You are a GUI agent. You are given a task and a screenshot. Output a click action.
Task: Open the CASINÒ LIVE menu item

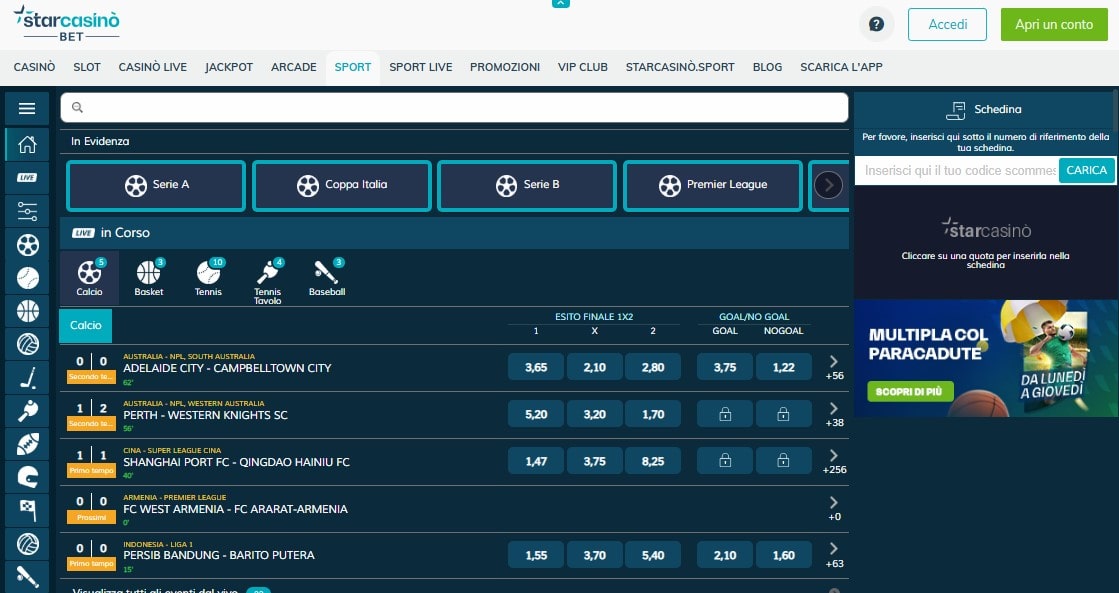pyautogui.click(x=153, y=67)
